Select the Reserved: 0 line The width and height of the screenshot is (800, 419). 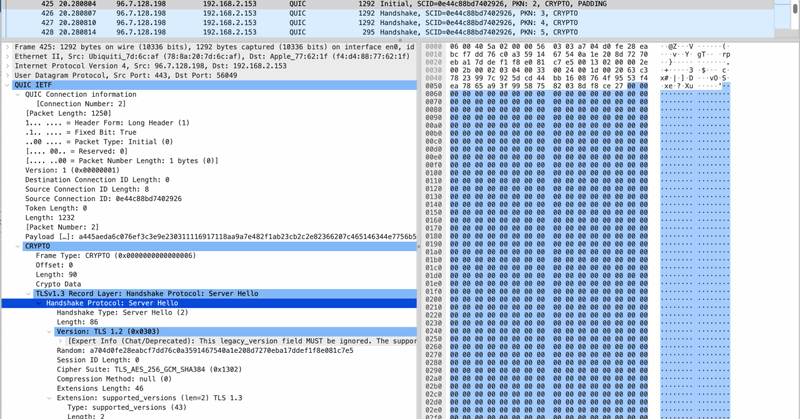tap(77, 151)
